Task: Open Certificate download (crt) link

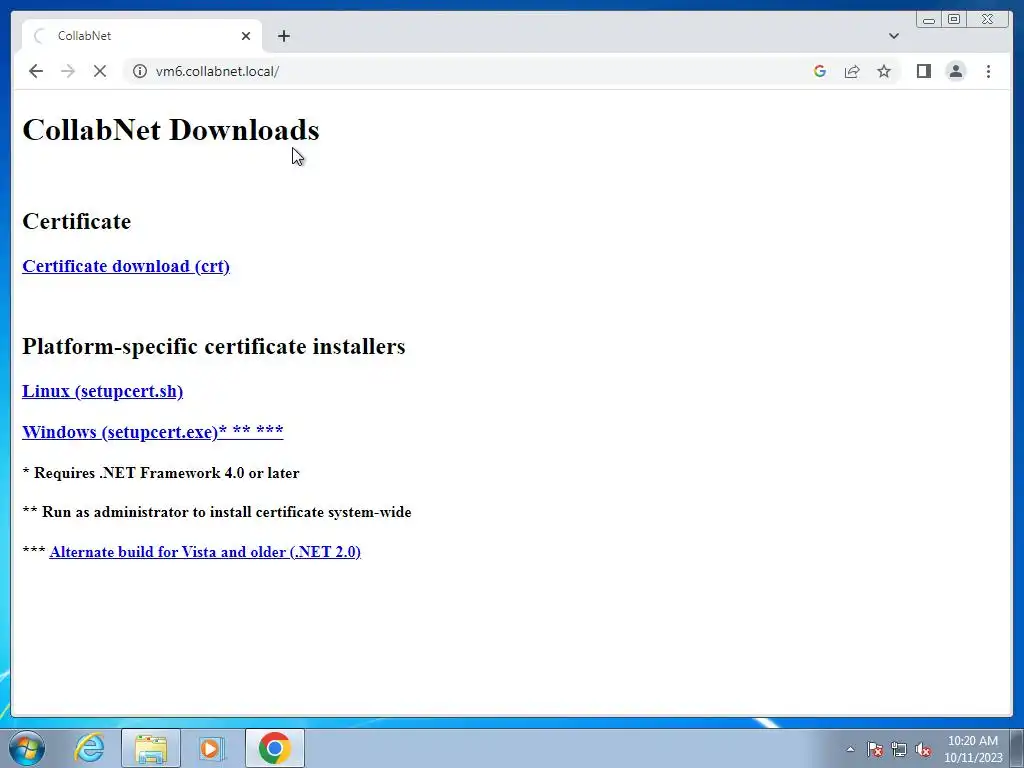Action: 126,266
